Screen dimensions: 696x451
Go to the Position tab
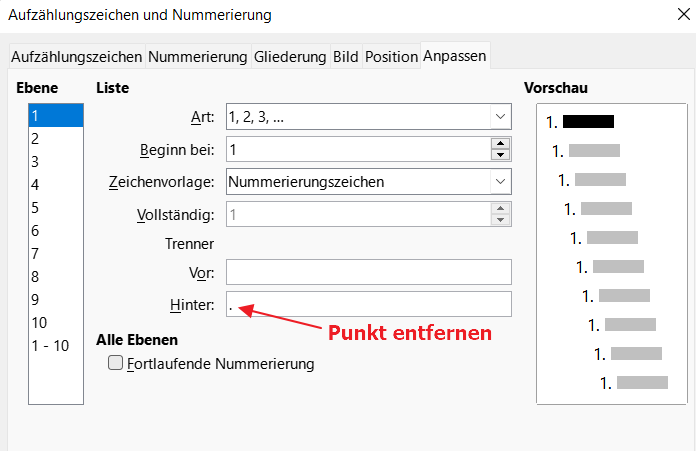[391, 57]
